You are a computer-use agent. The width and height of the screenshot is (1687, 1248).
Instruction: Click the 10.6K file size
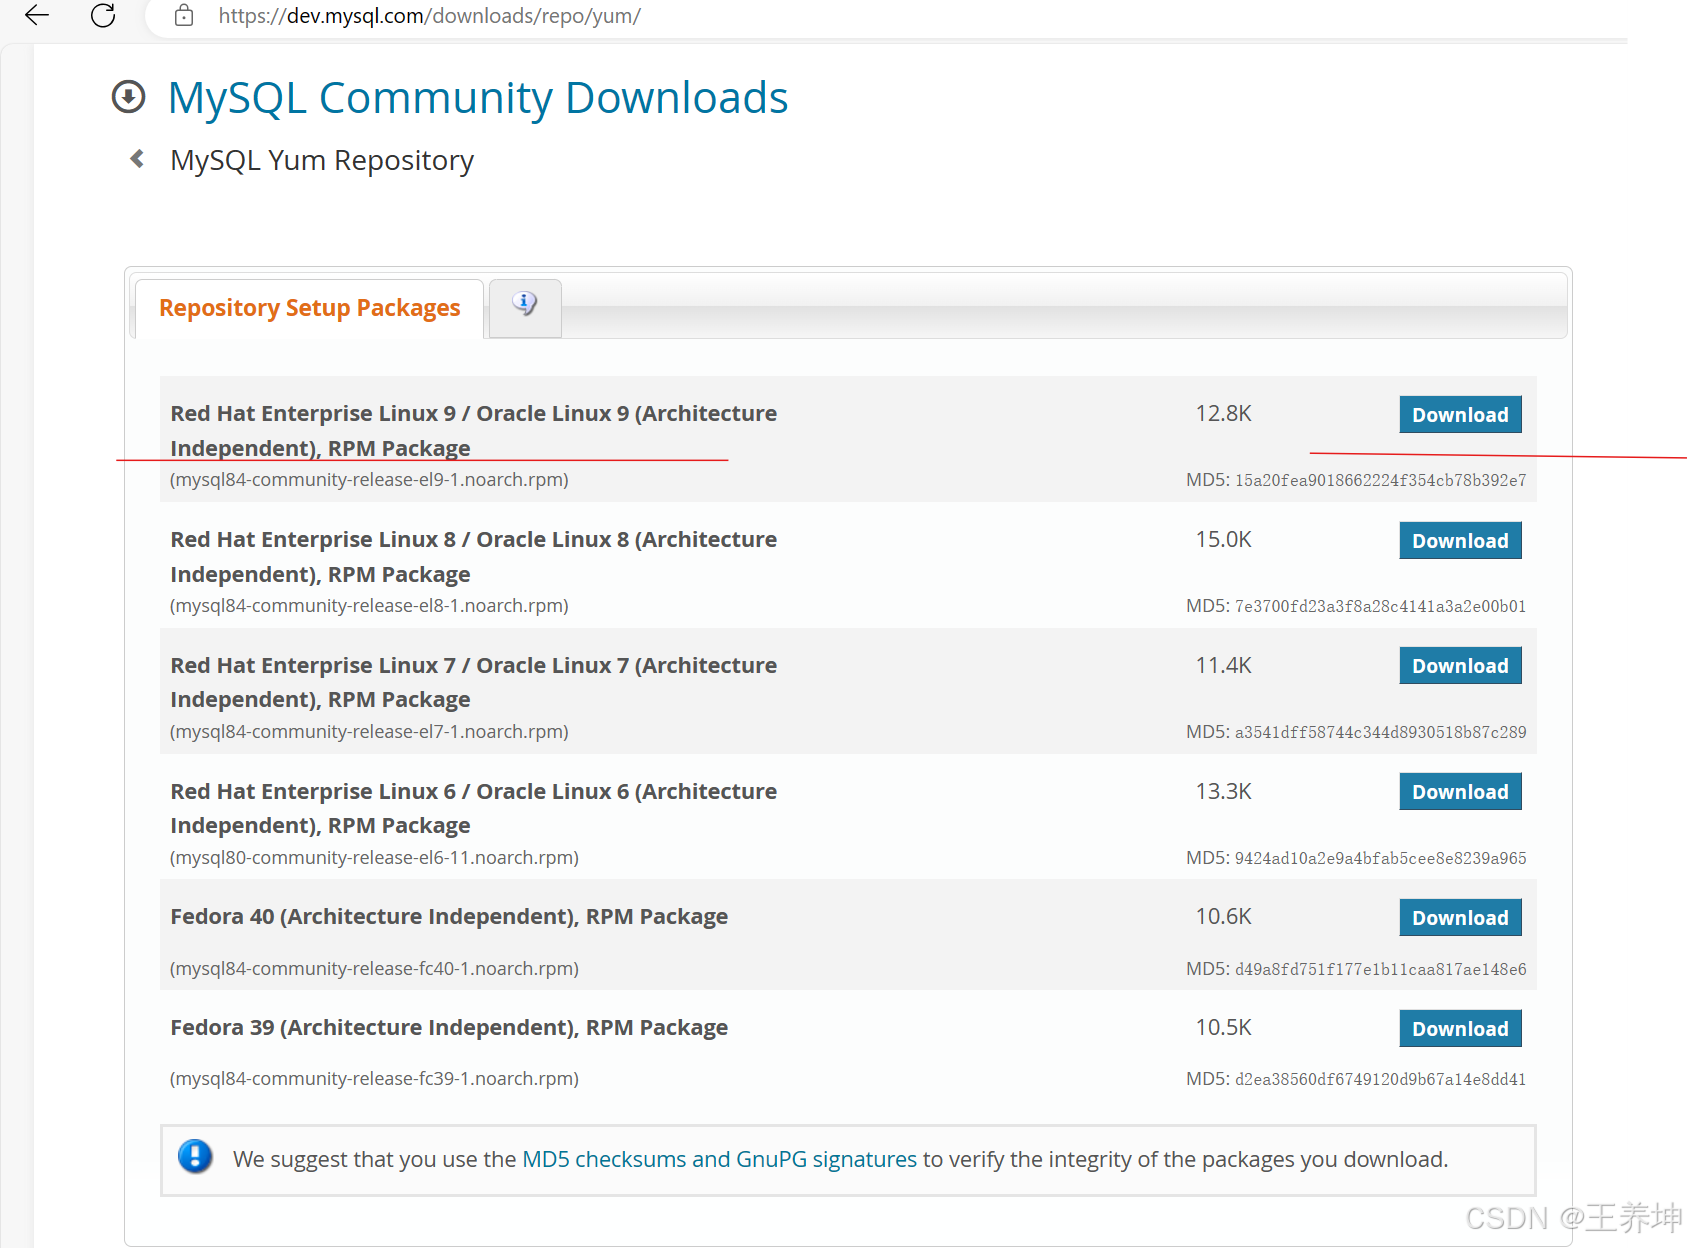pyautogui.click(x=1223, y=917)
